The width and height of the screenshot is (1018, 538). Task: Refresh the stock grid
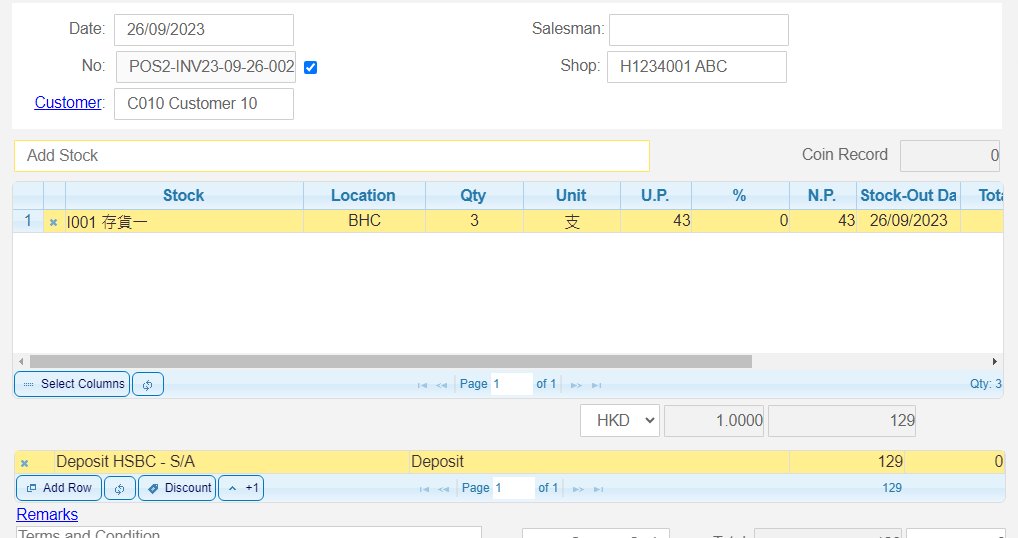point(147,384)
